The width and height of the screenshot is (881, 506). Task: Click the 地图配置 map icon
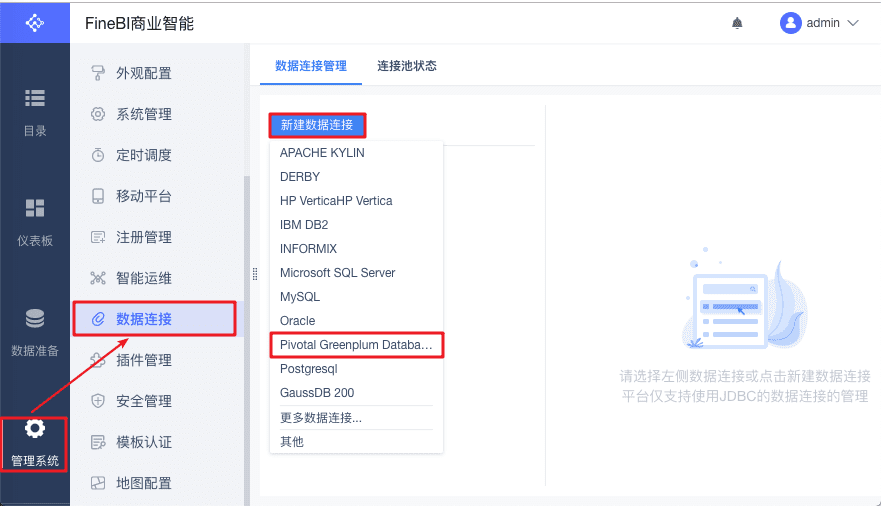[x=98, y=483]
